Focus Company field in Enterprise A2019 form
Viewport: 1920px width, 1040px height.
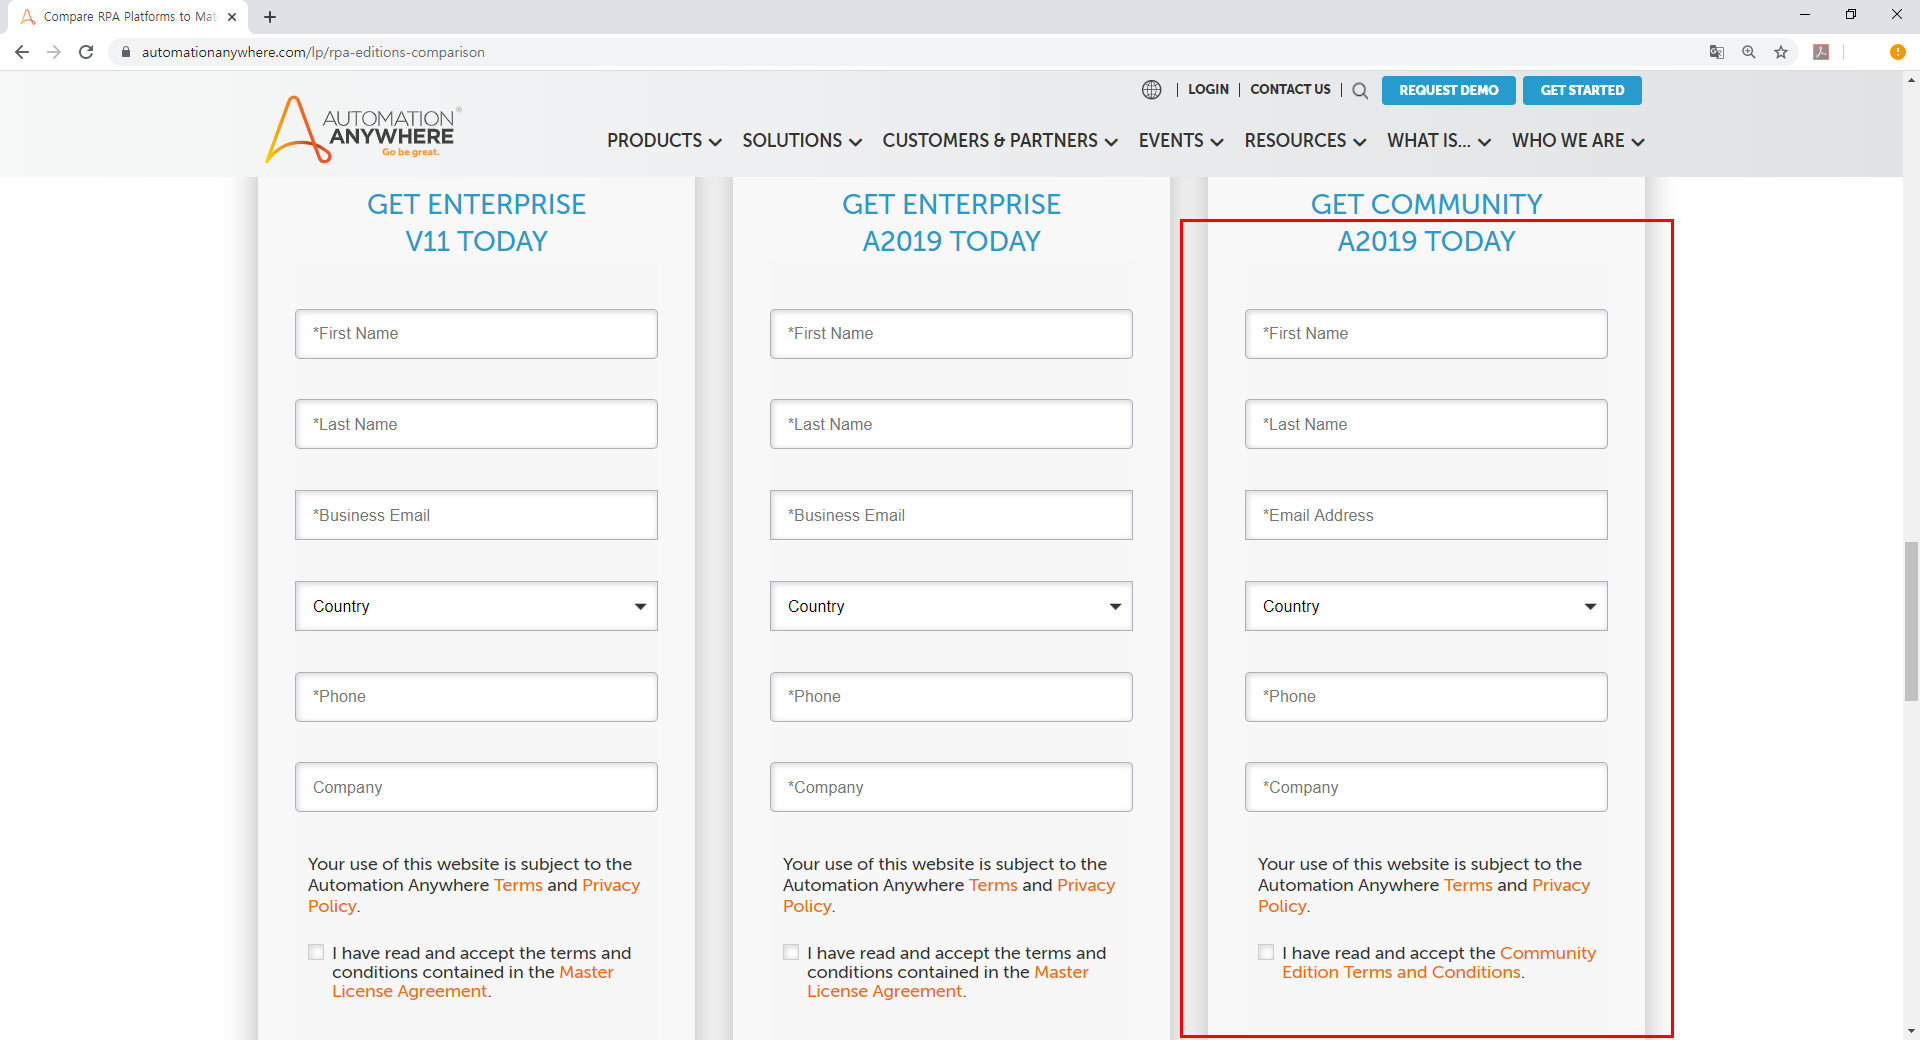tap(951, 787)
